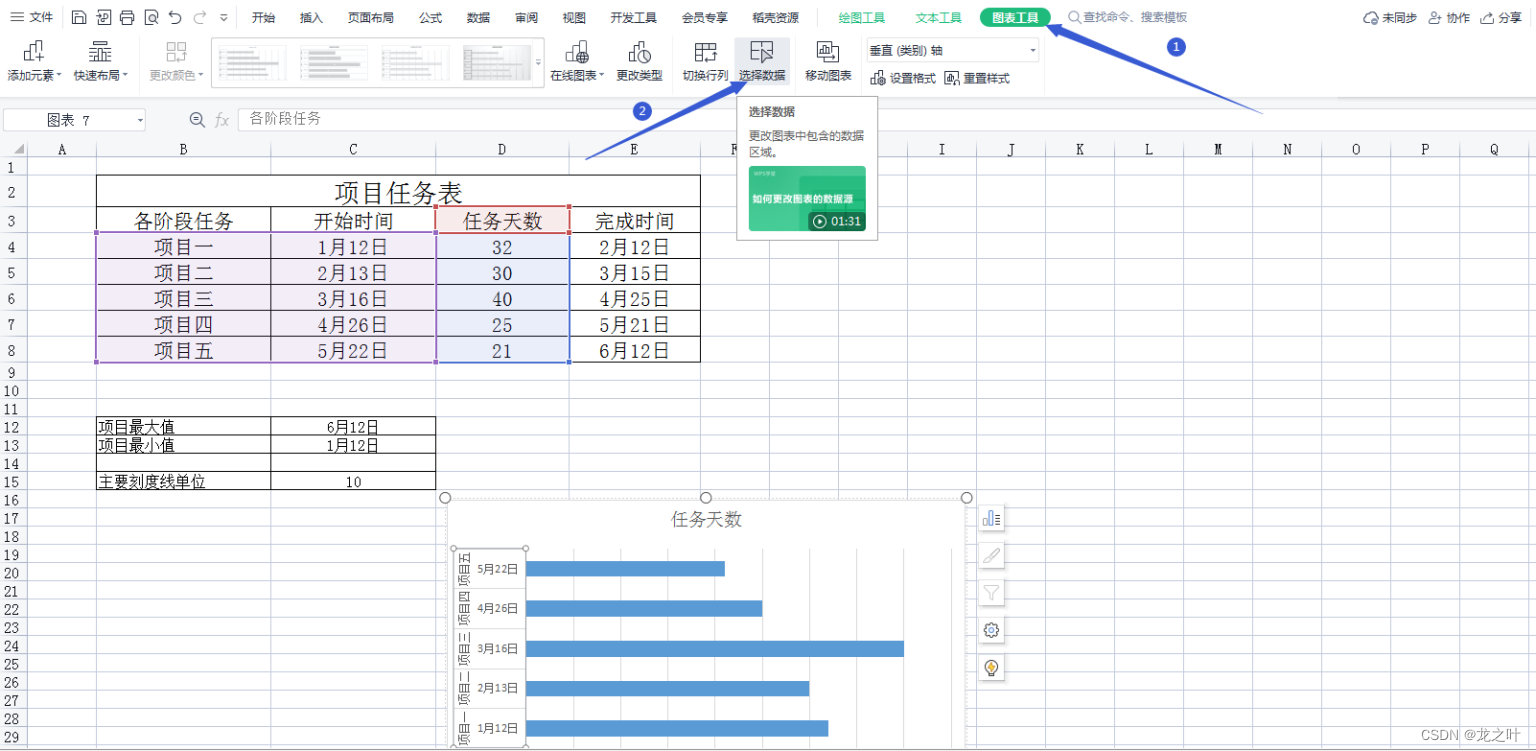
Task: Click the zoom magnifier icon beside fx
Action: click(x=197, y=120)
